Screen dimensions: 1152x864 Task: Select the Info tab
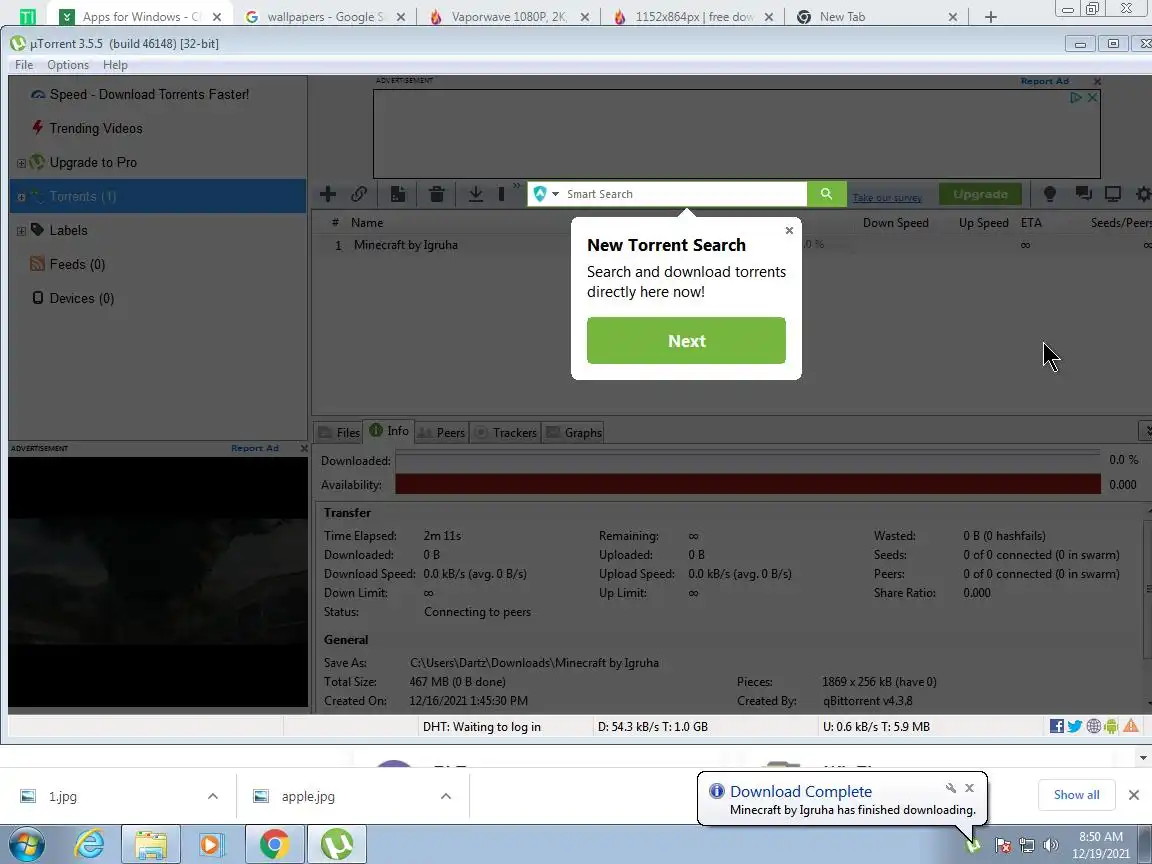coord(389,431)
